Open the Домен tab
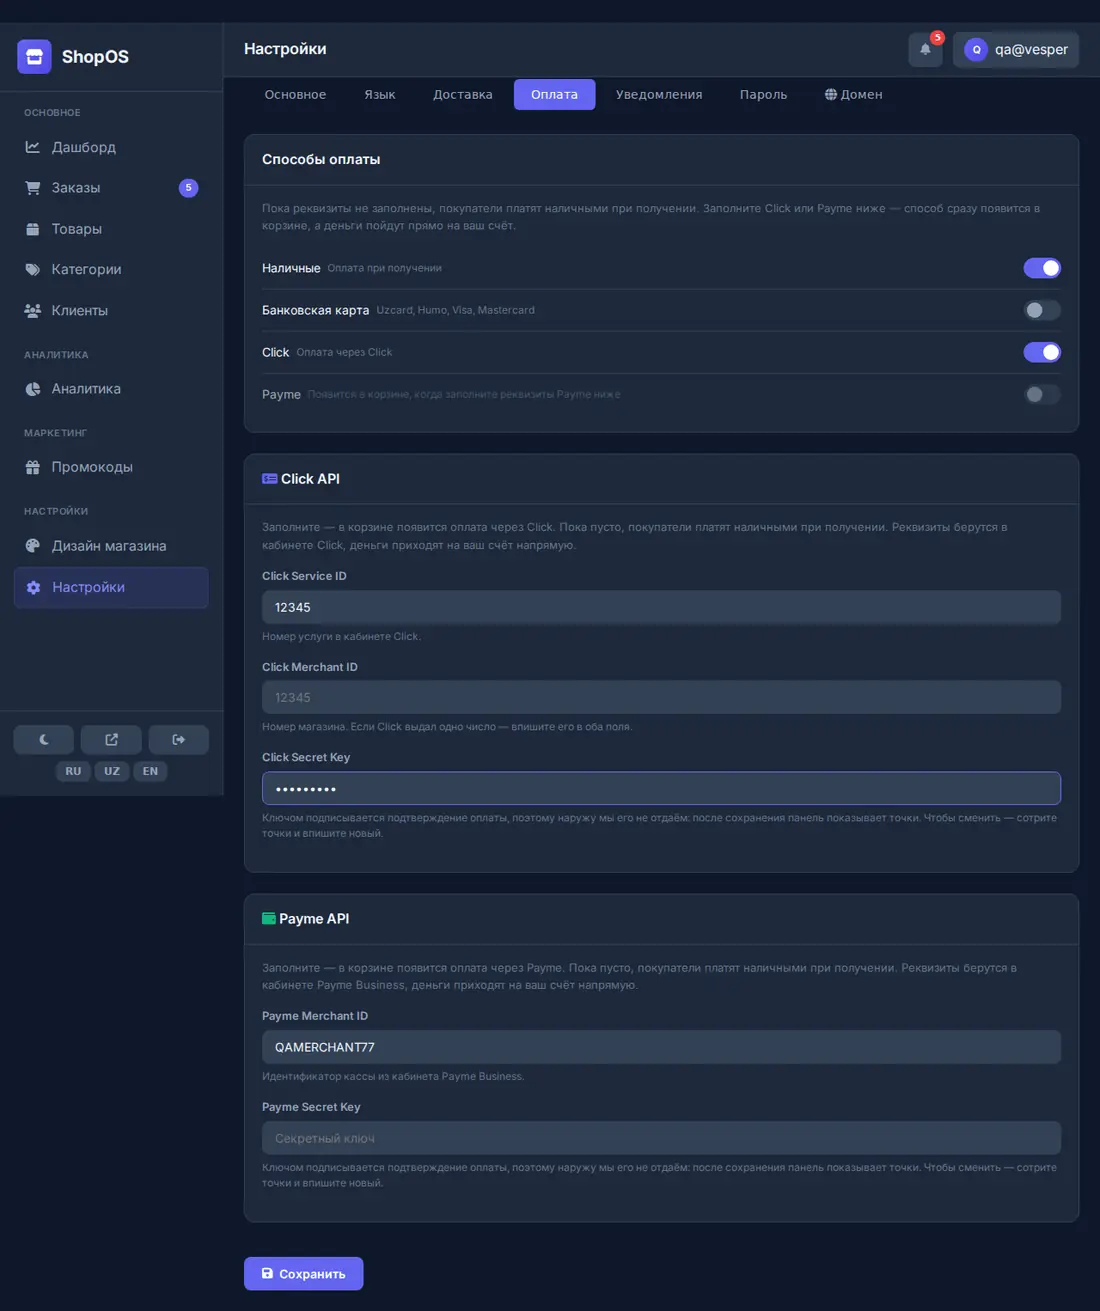This screenshot has width=1100, height=1311. pyautogui.click(x=853, y=94)
